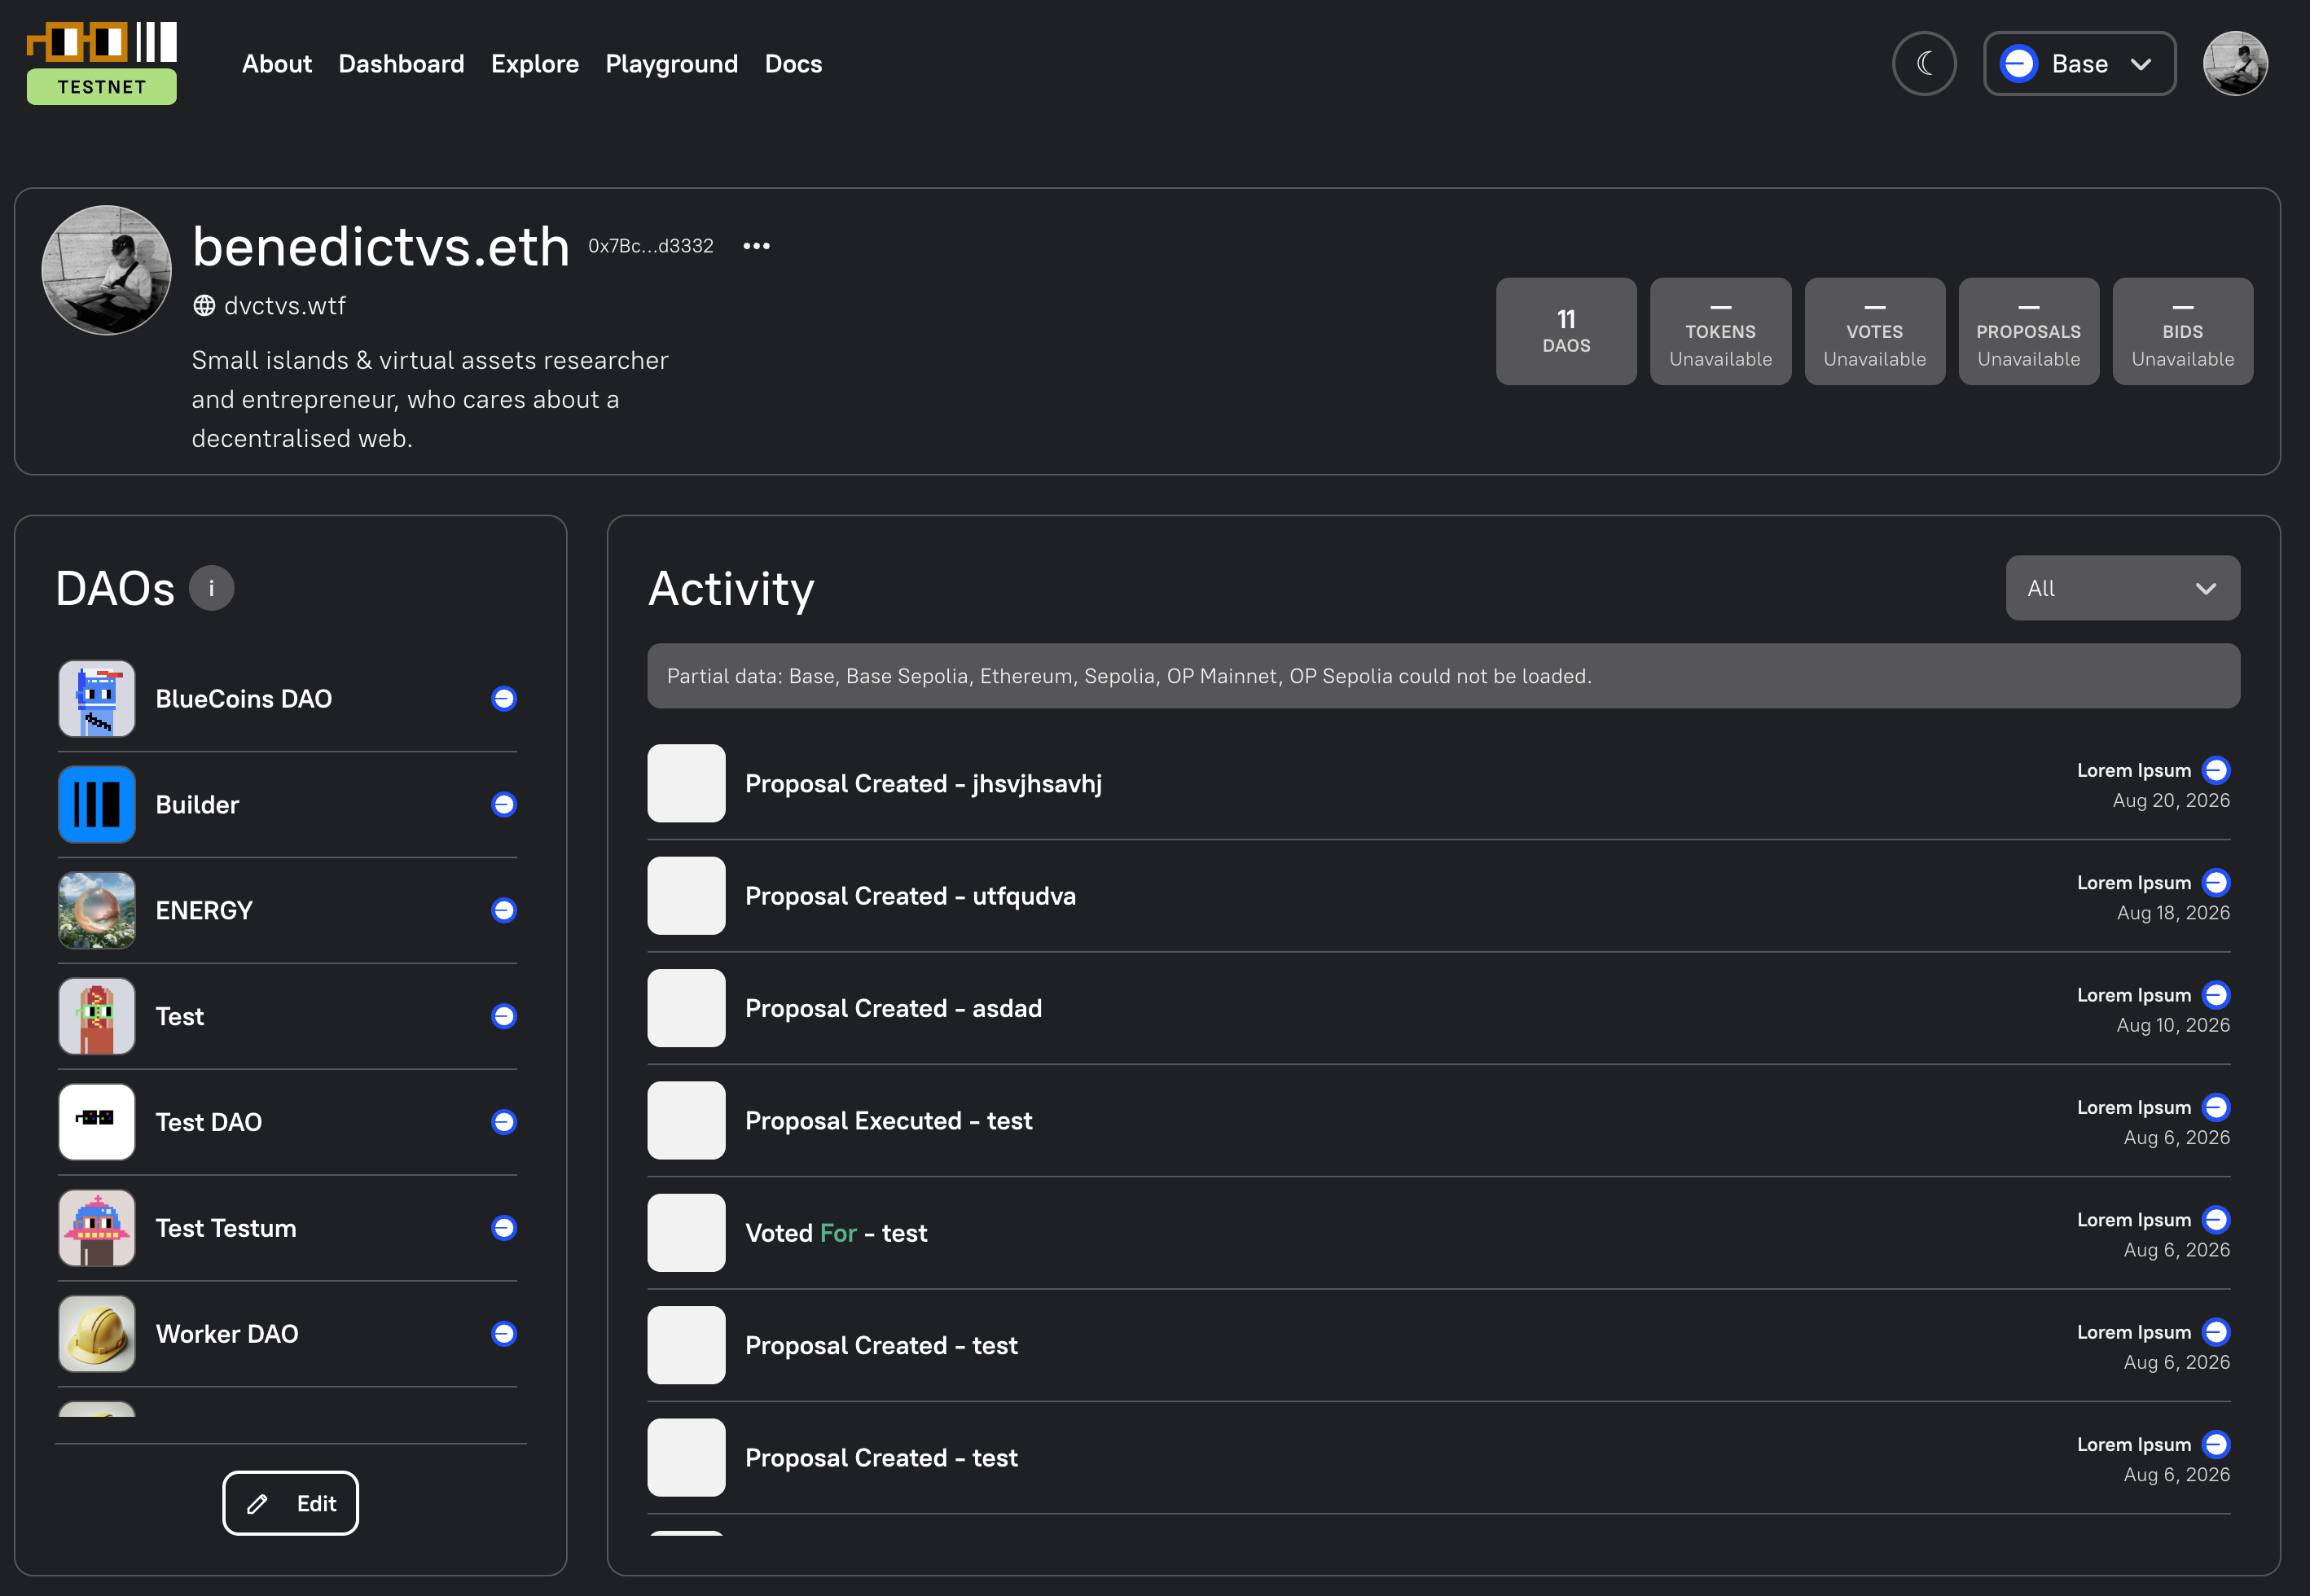Screen dimensions: 2310x1596
Task: Open Proposal Created – asdad activity
Action: pos(1438,1008)
